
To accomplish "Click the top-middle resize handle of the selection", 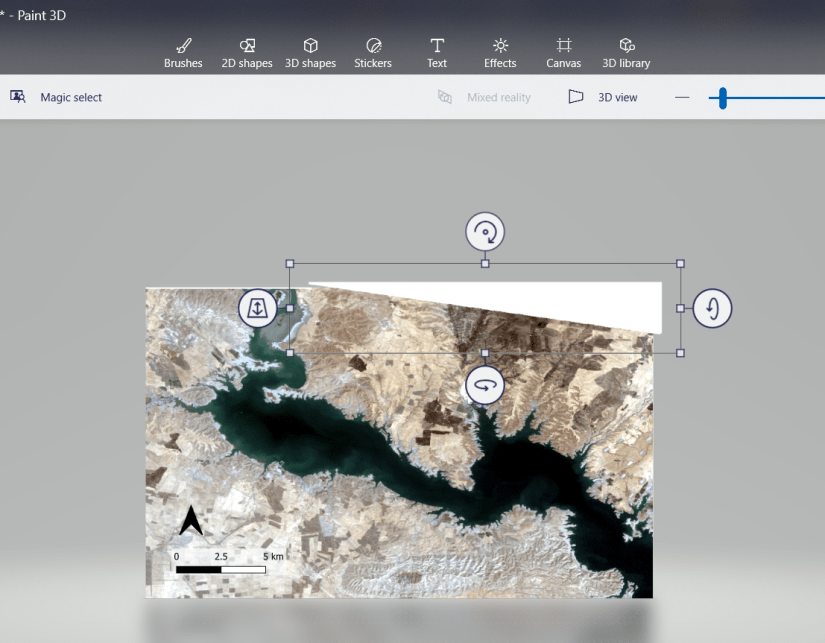I will 485,262.
